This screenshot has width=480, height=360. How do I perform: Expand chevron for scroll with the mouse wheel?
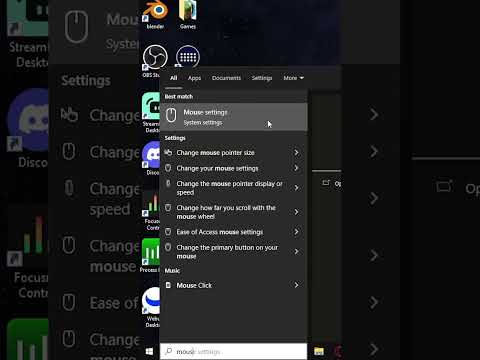[296, 212]
